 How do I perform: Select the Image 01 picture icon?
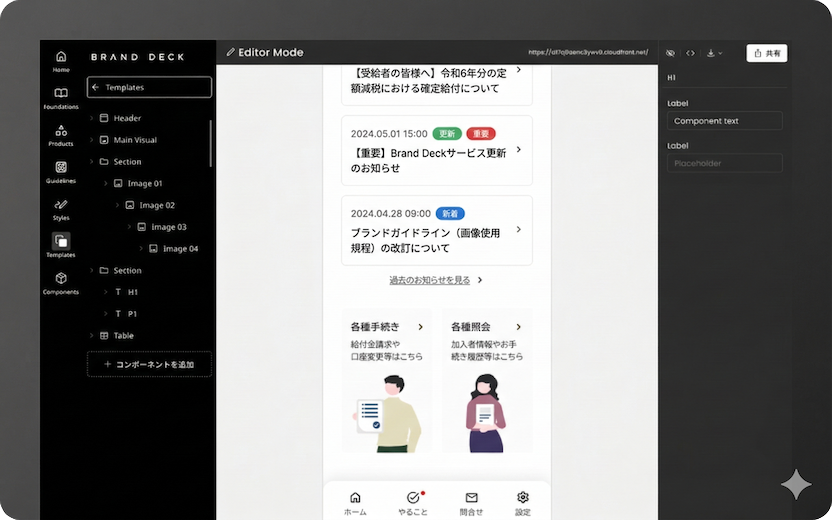(x=118, y=183)
